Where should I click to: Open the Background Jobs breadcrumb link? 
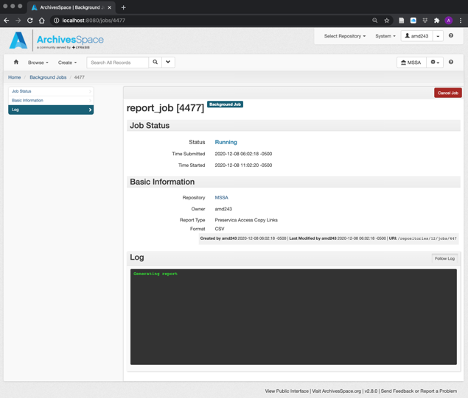[x=48, y=77]
